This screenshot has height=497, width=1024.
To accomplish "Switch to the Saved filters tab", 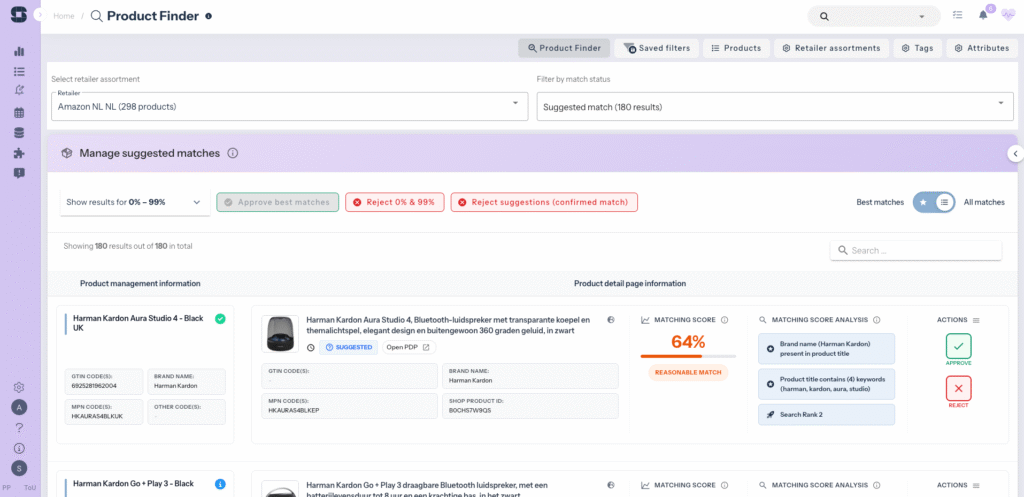I will (x=657, y=48).
